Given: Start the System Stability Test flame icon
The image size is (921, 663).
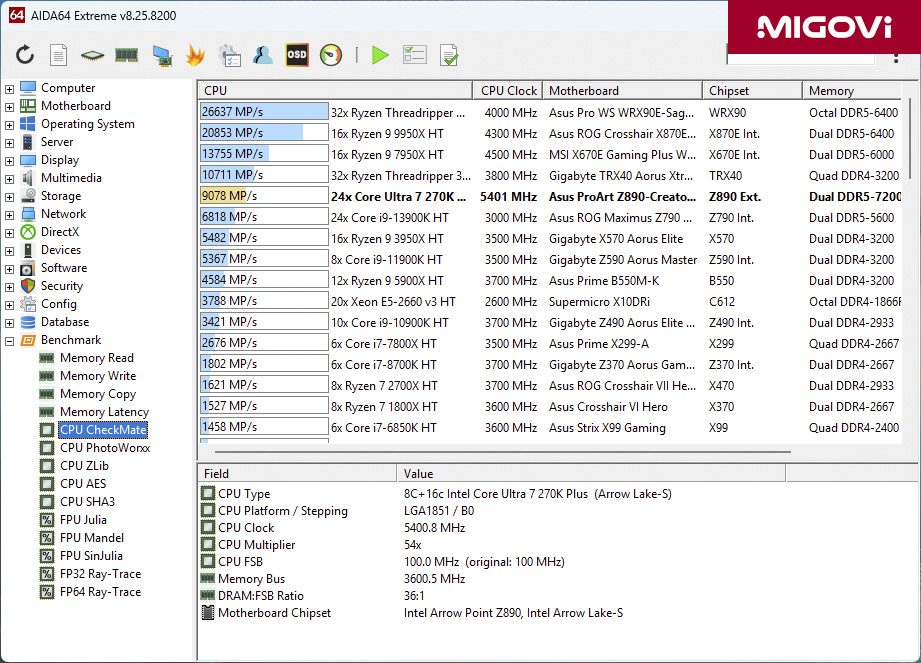Looking at the screenshot, I should [193, 55].
